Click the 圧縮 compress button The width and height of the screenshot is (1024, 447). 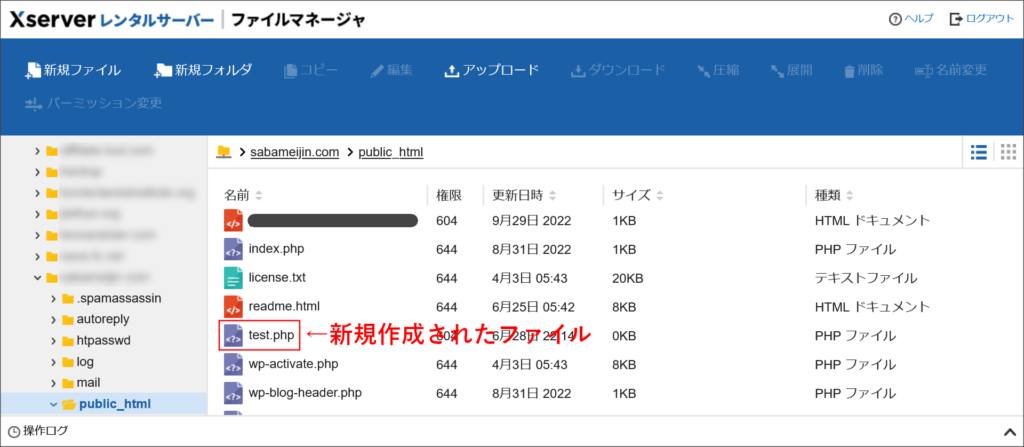coord(718,70)
